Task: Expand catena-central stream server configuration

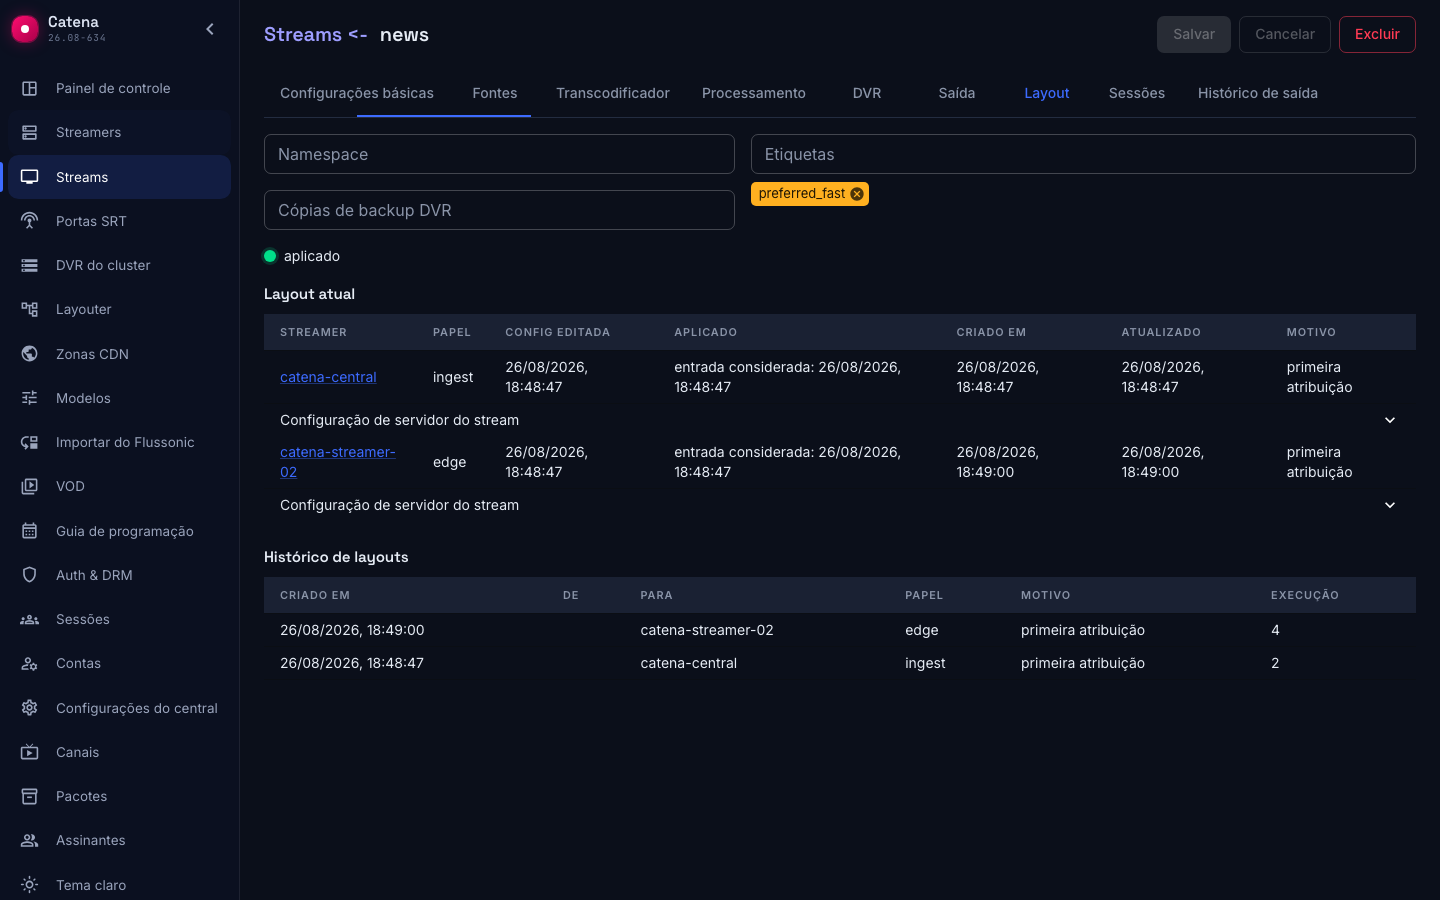Action: (x=1390, y=420)
